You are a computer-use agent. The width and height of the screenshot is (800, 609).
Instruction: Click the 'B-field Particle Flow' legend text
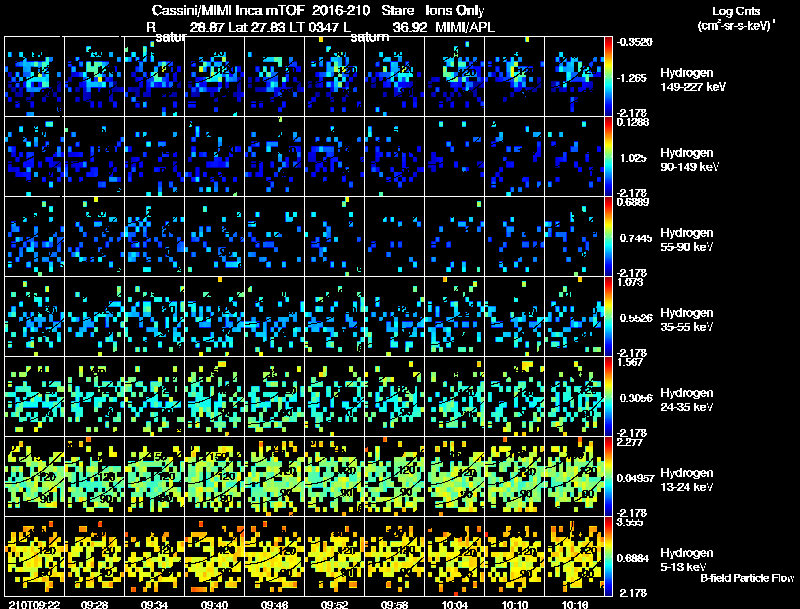click(747, 578)
